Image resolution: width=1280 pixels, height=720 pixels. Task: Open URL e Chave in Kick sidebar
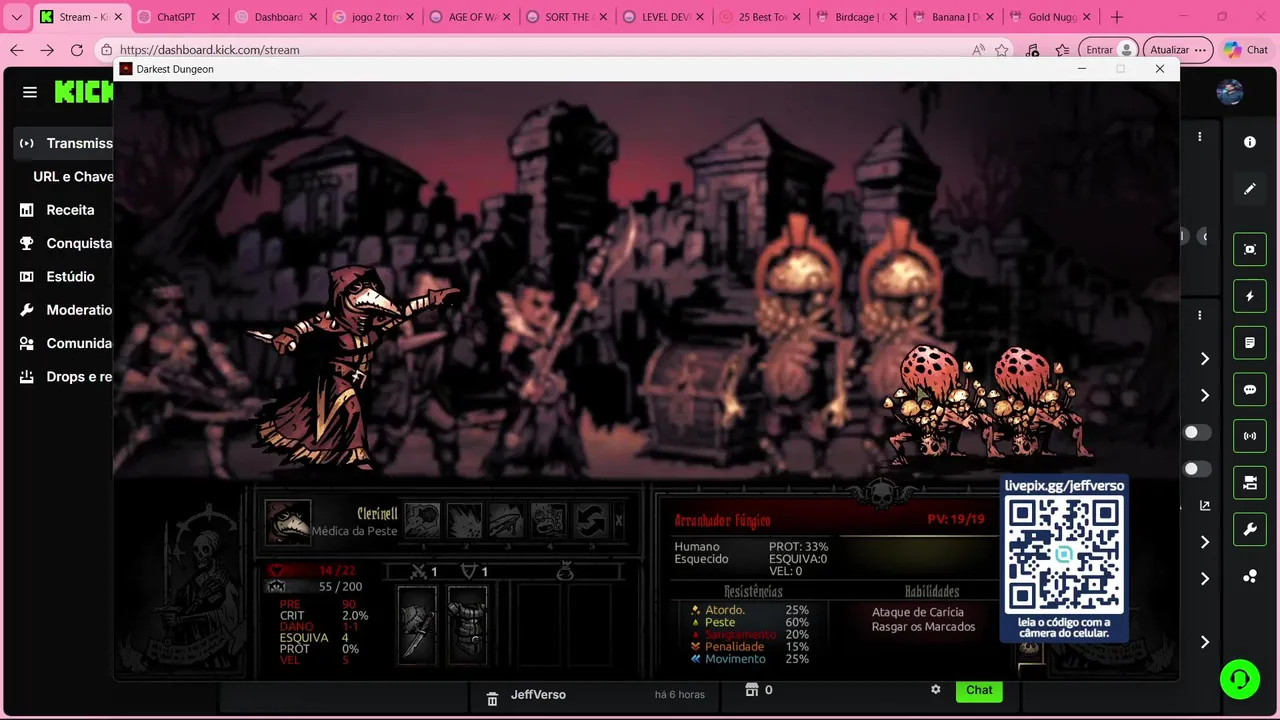[73, 176]
